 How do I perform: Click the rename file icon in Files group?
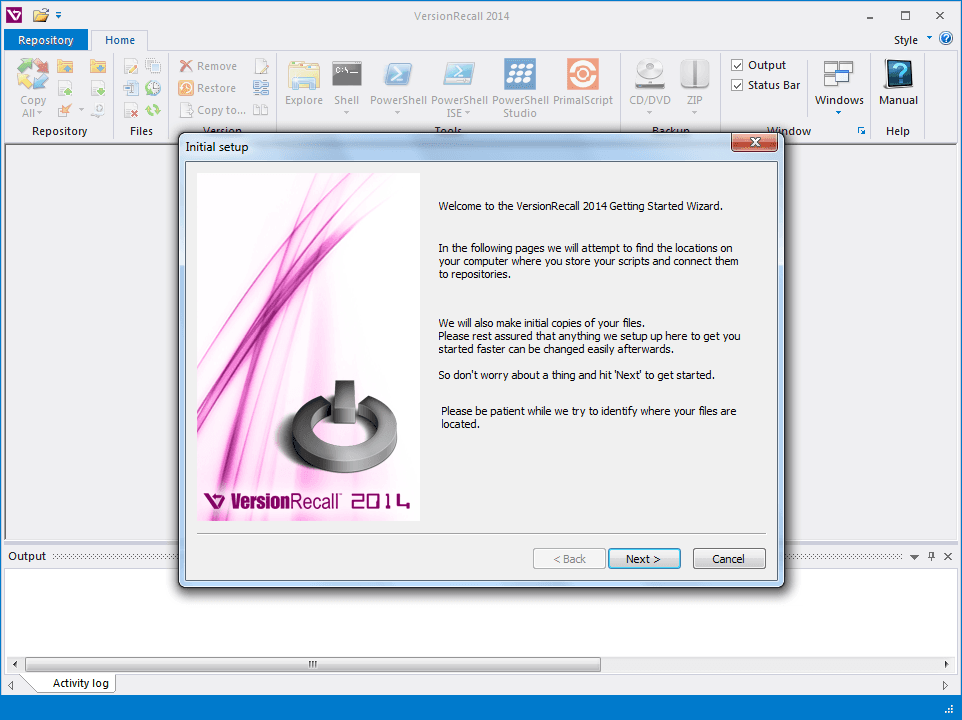click(x=131, y=88)
